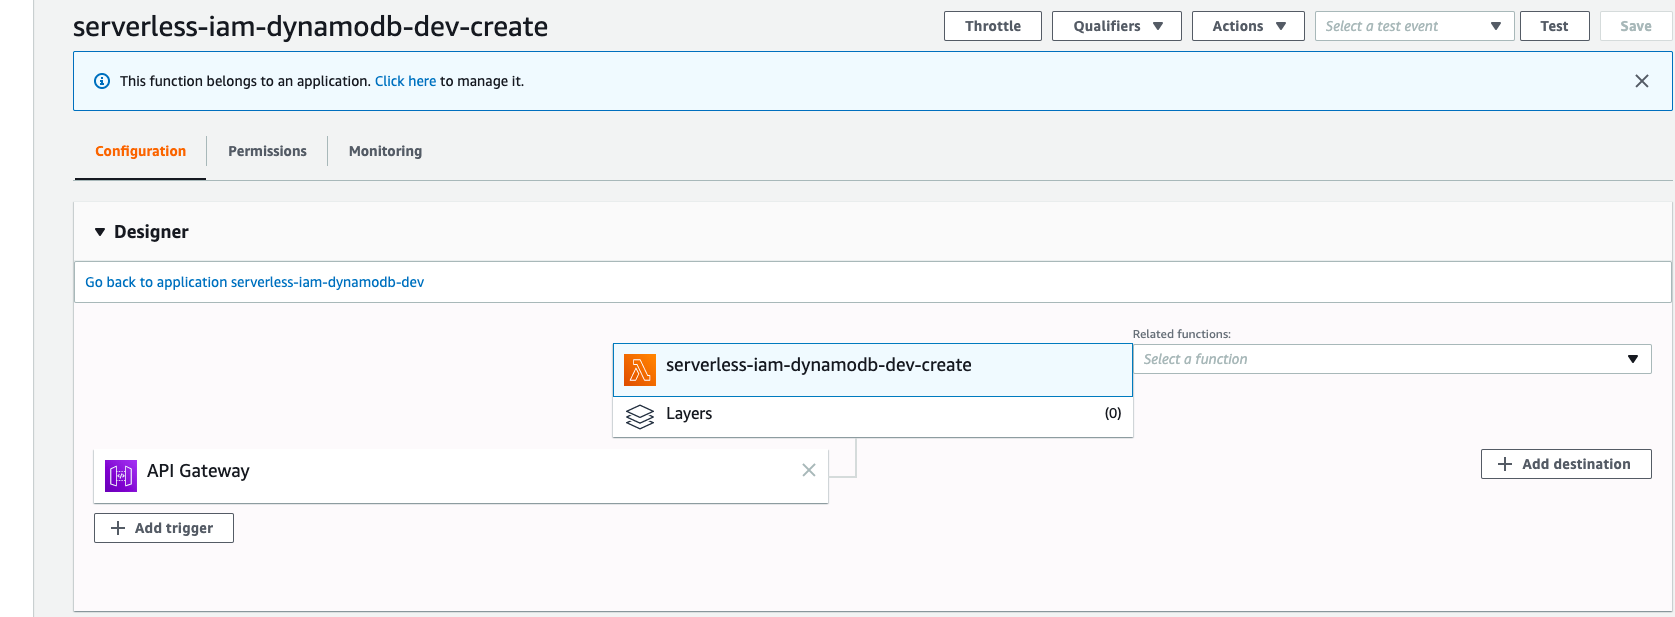Follow the 'Click here' application link
This screenshot has width=1675, height=617.
(x=405, y=81)
